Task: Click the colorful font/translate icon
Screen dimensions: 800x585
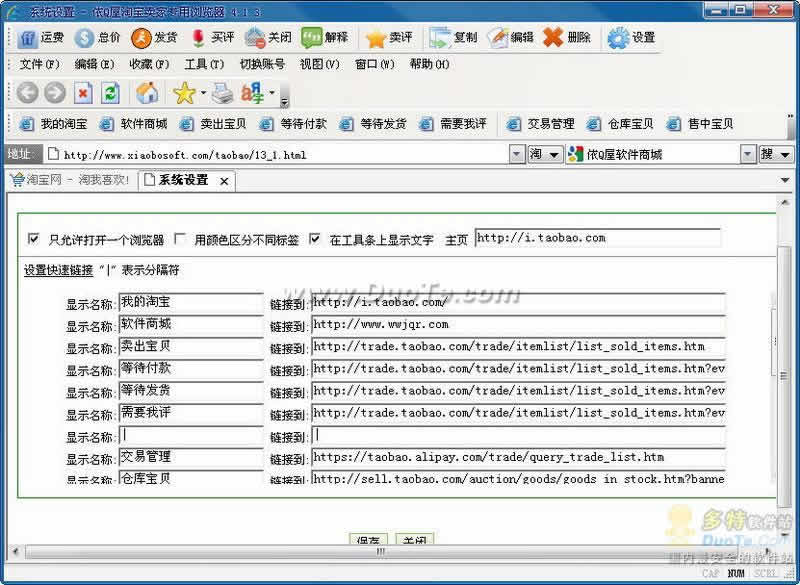Action: (253, 93)
